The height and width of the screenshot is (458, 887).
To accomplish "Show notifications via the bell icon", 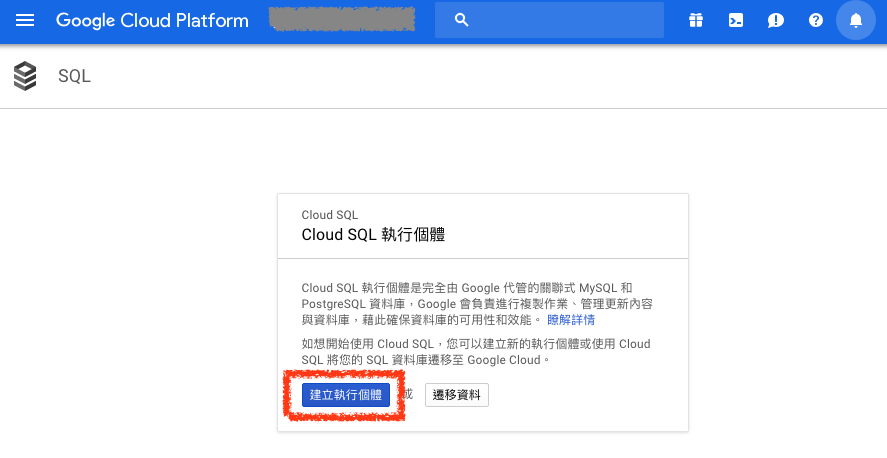I will (855, 20).
